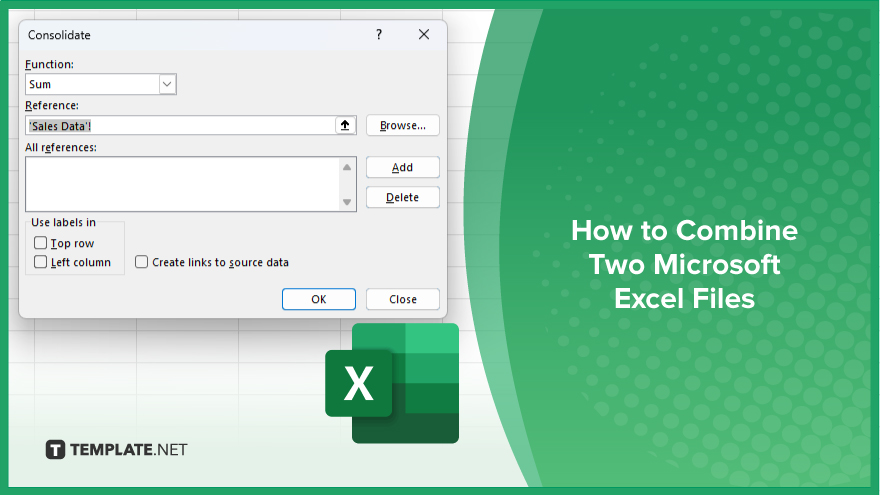880x495 pixels.
Task: Click the Template.net logo icon
Action: coord(55,450)
